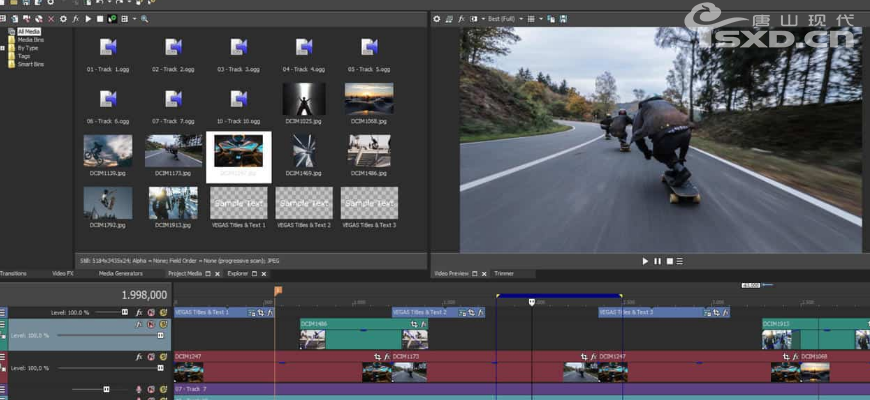Open Media FX in Project Media toolbar
The image size is (870, 400).
tap(75, 19)
